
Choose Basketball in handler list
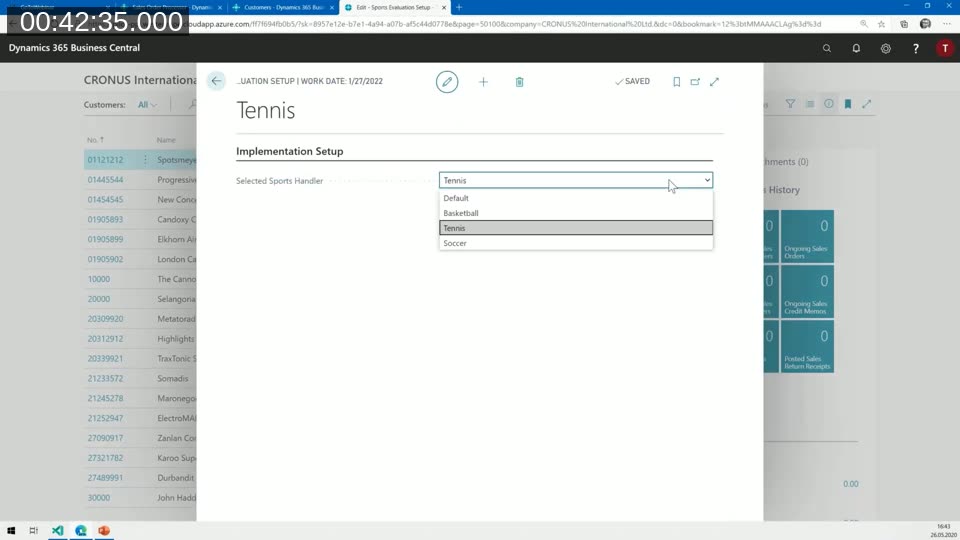pos(576,213)
